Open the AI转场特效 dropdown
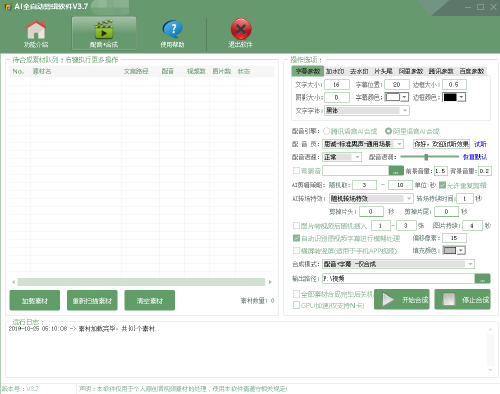 pyautogui.click(x=371, y=199)
